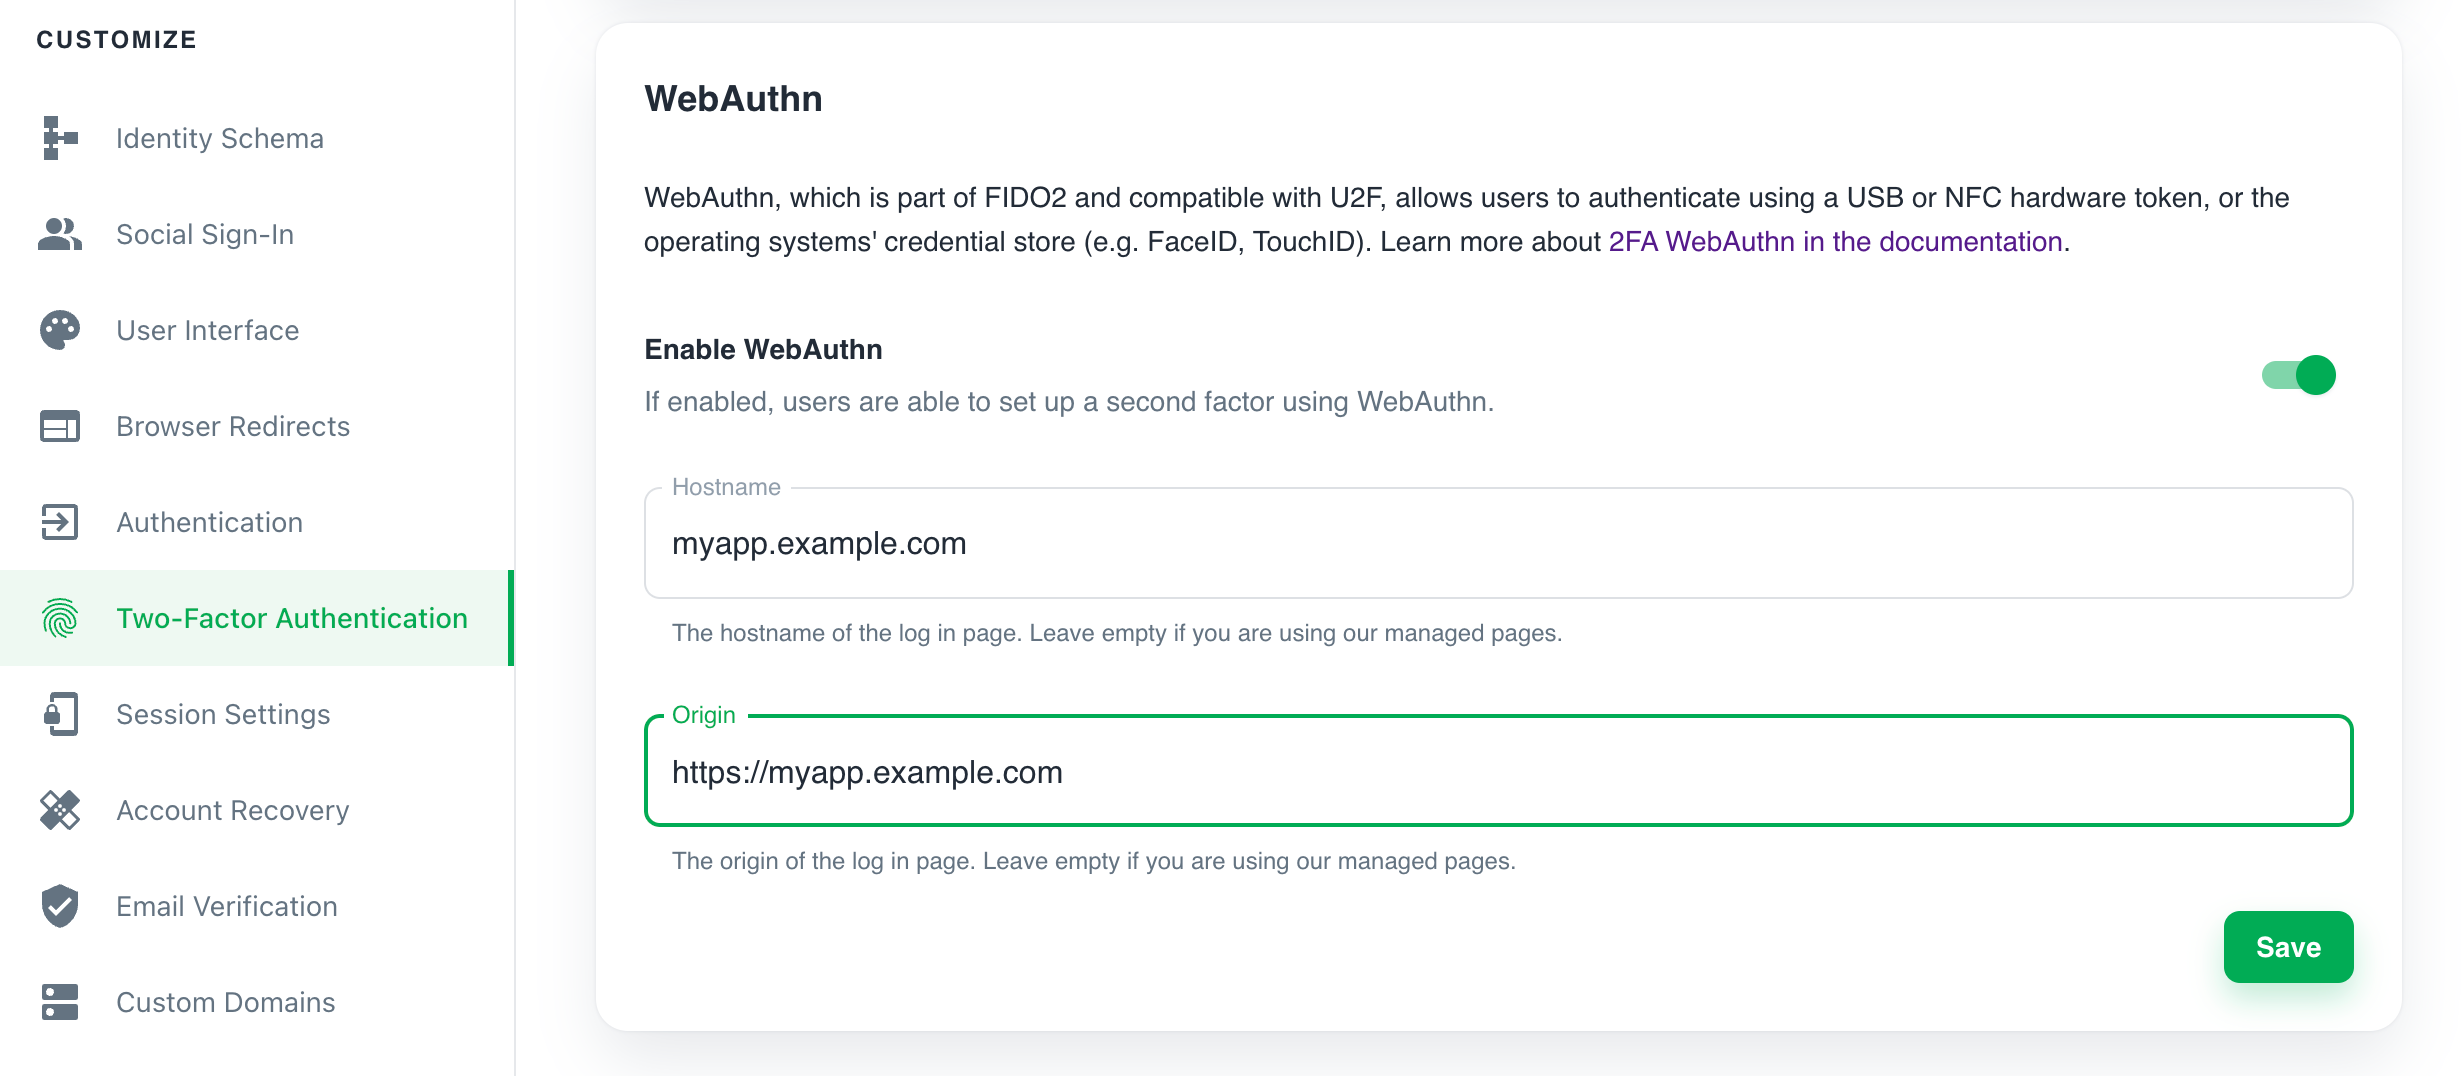Open Session Settings page
The image size is (2462, 1076).
click(257, 714)
